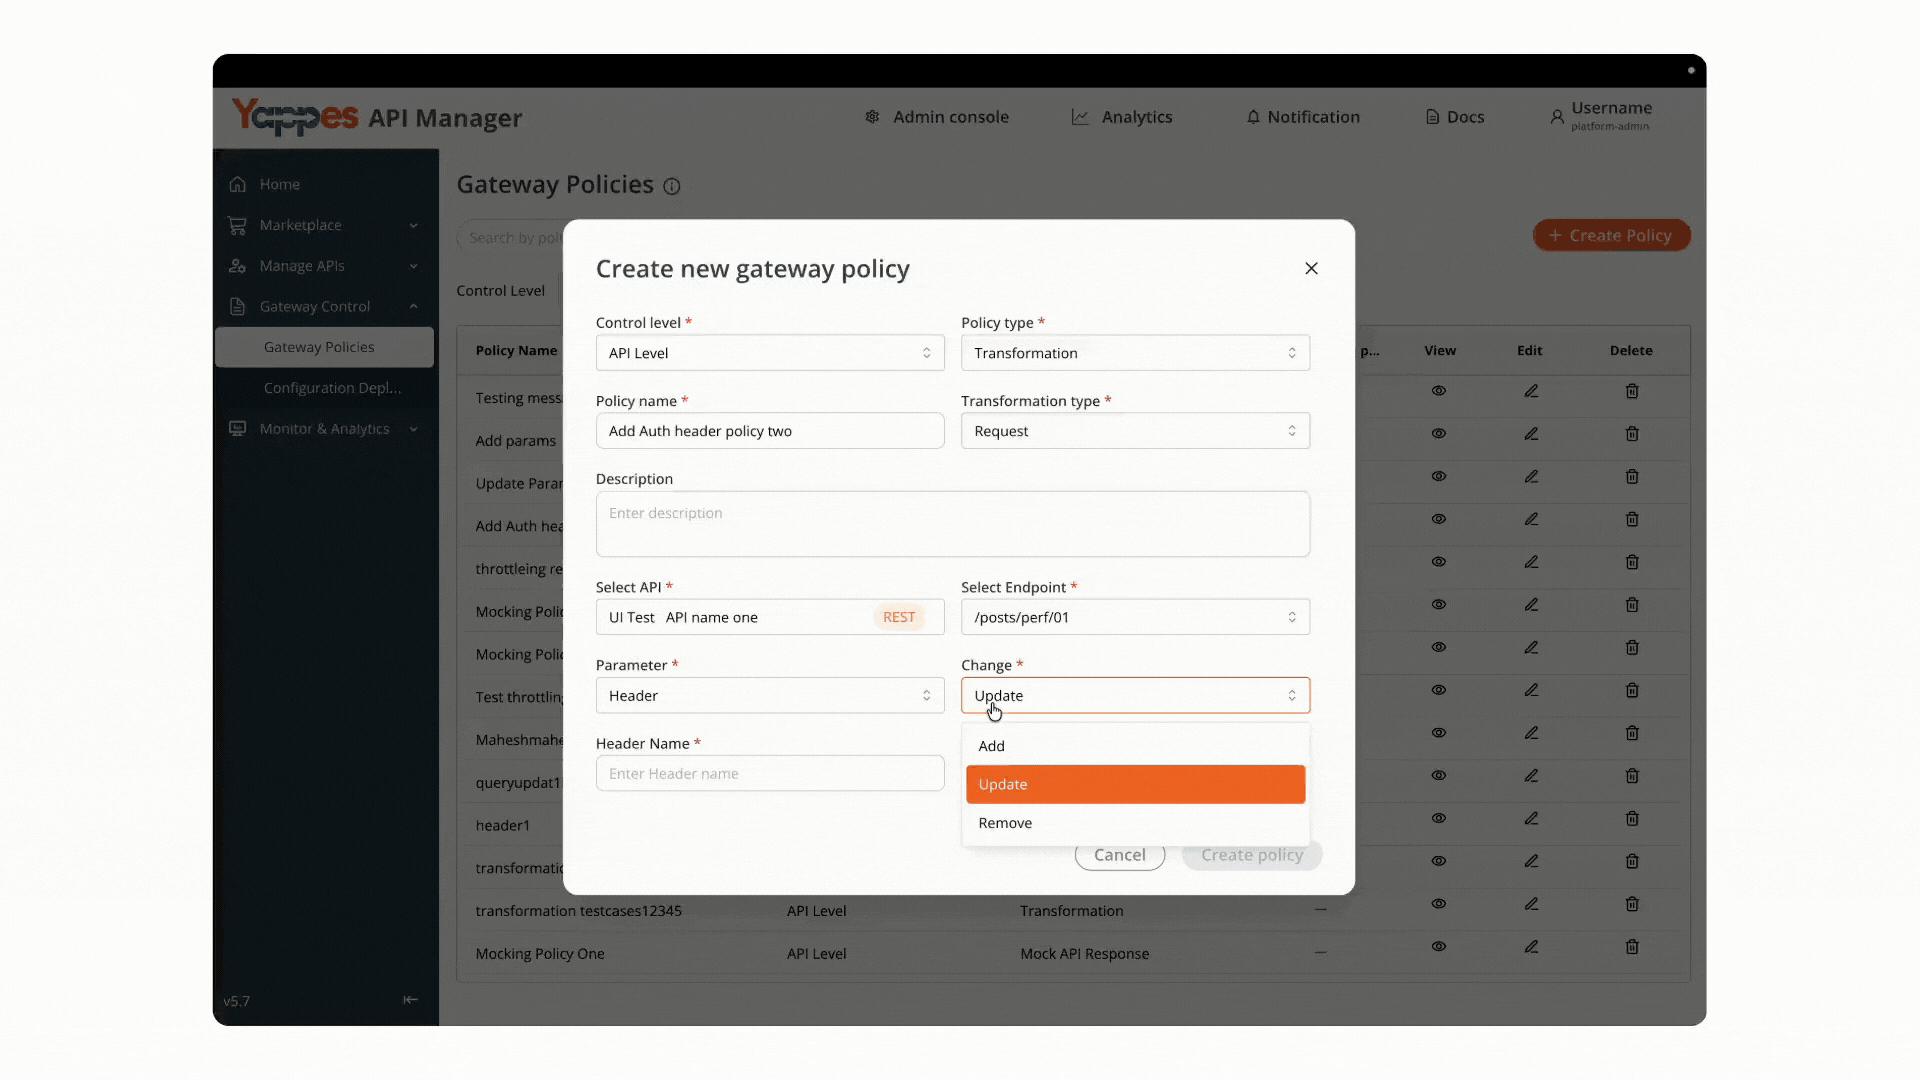The height and width of the screenshot is (1080, 1920).
Task: Delete the Maheshmahe... policy row
Action: point(1632,733)
